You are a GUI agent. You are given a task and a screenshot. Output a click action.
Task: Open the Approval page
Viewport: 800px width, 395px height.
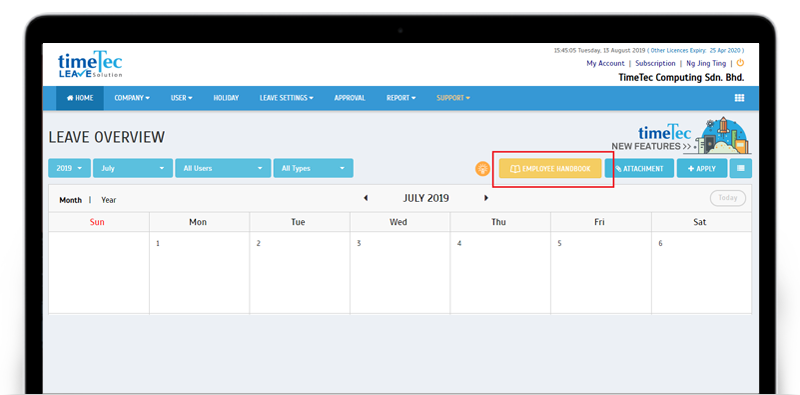click(349, 98)
